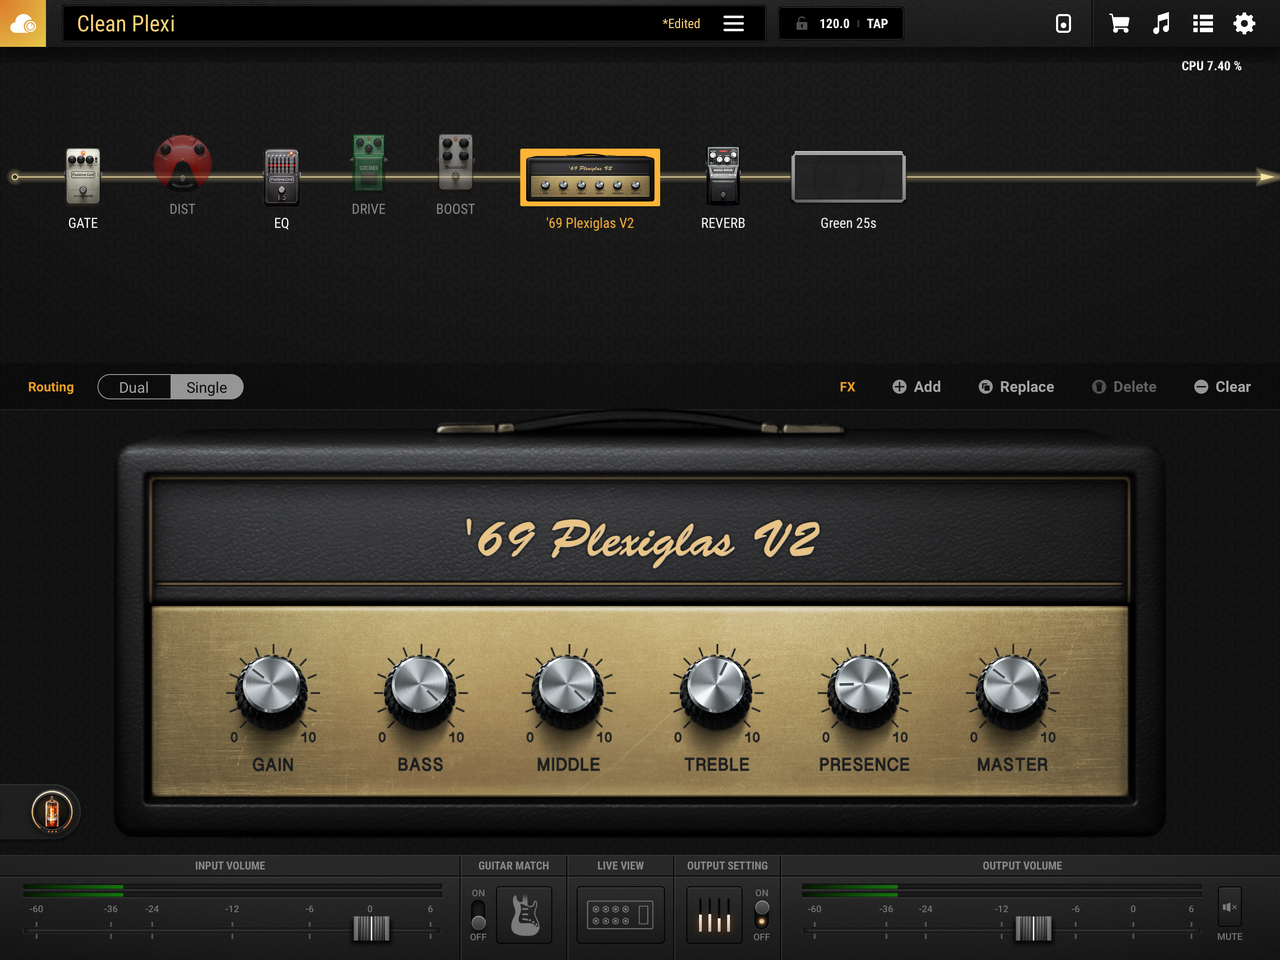Open the settings gear
Image resolution: width=1280 pixels, height=960 pixels.
click(x=1244, y=23)
